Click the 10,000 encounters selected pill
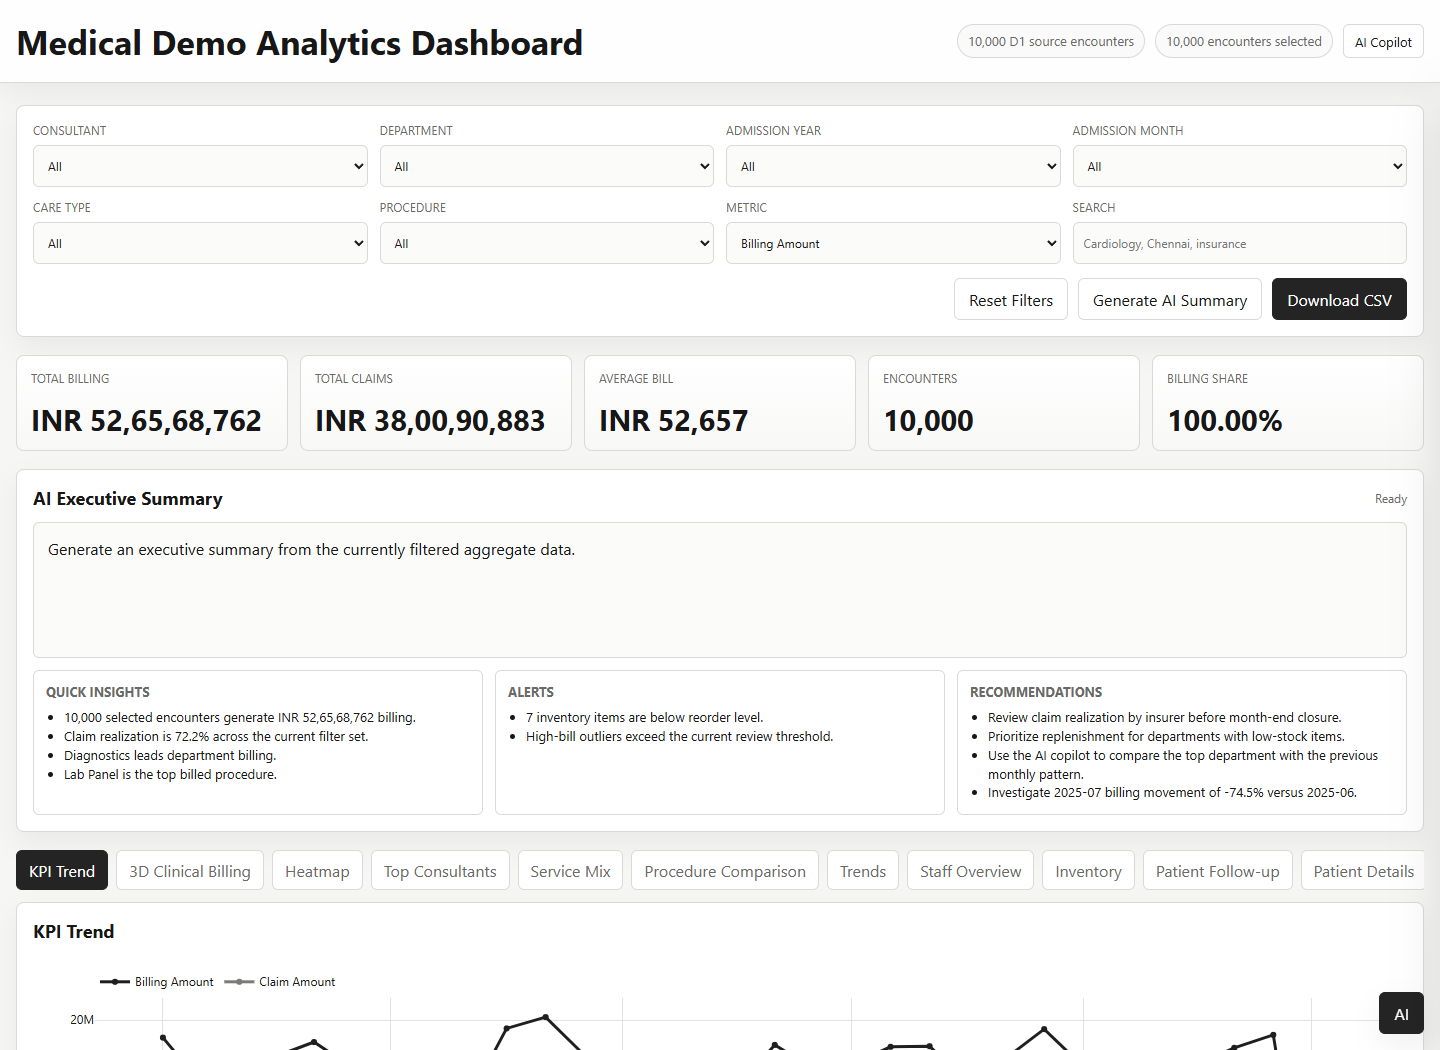 click(1244, 41)
